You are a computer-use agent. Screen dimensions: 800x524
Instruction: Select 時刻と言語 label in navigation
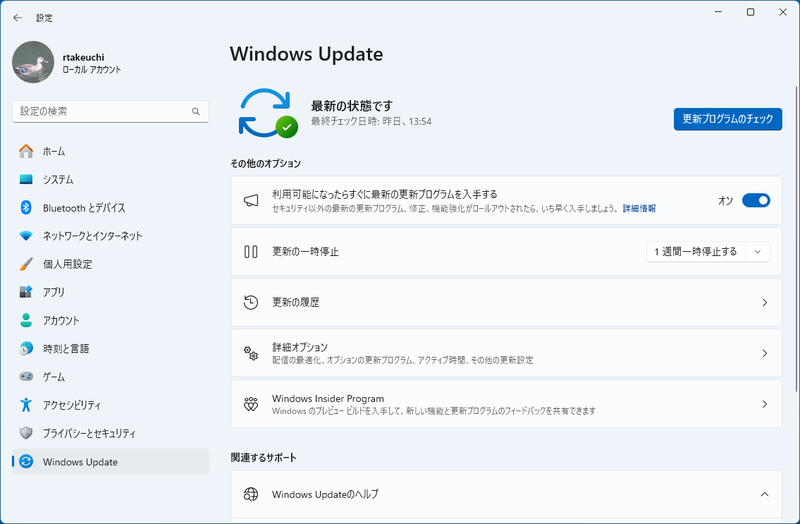point(66,349)
